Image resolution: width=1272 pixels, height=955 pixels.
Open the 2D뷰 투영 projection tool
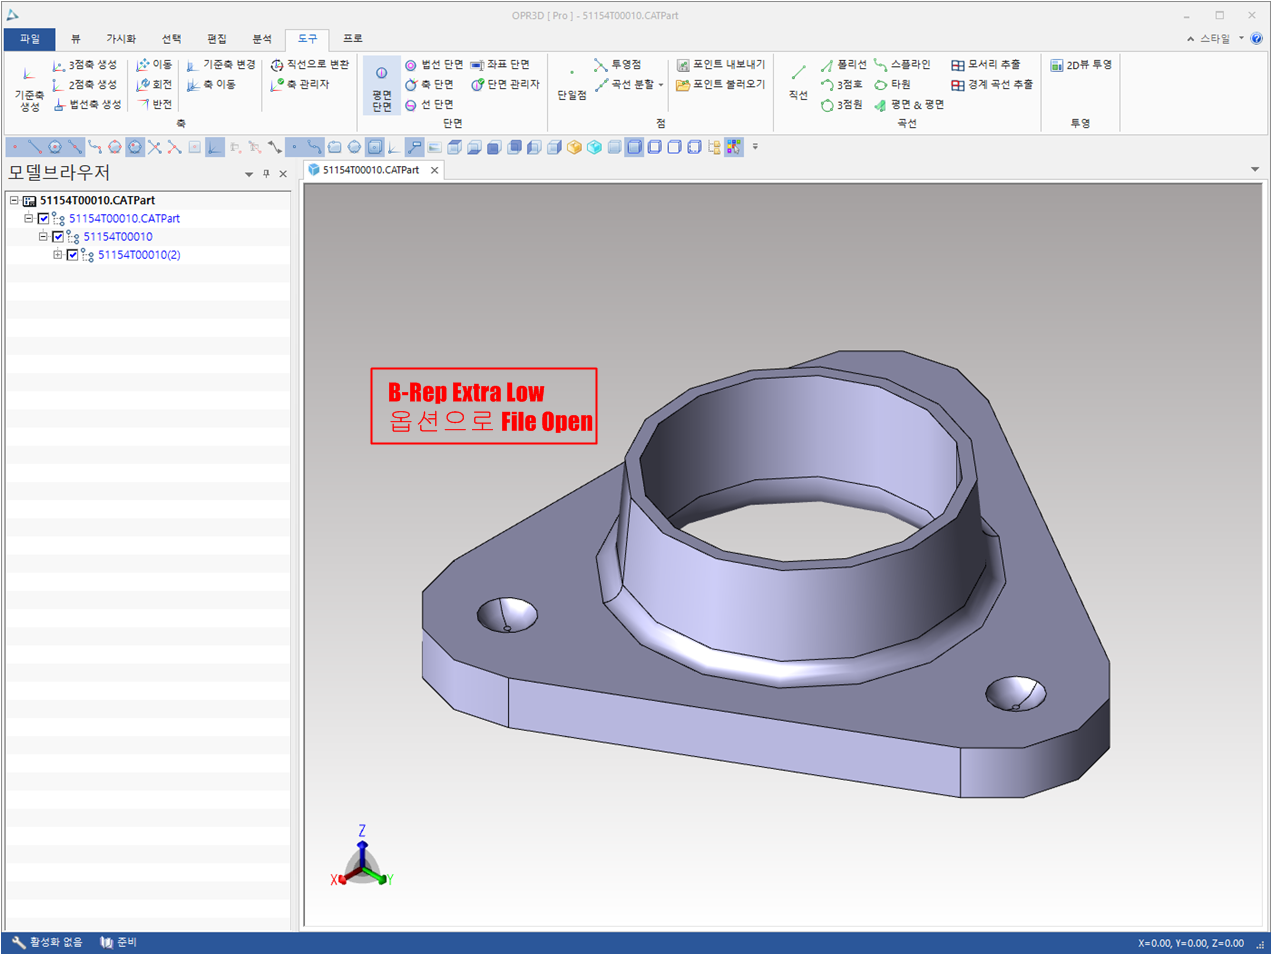pyautogui.click(x=1081, y=65)
